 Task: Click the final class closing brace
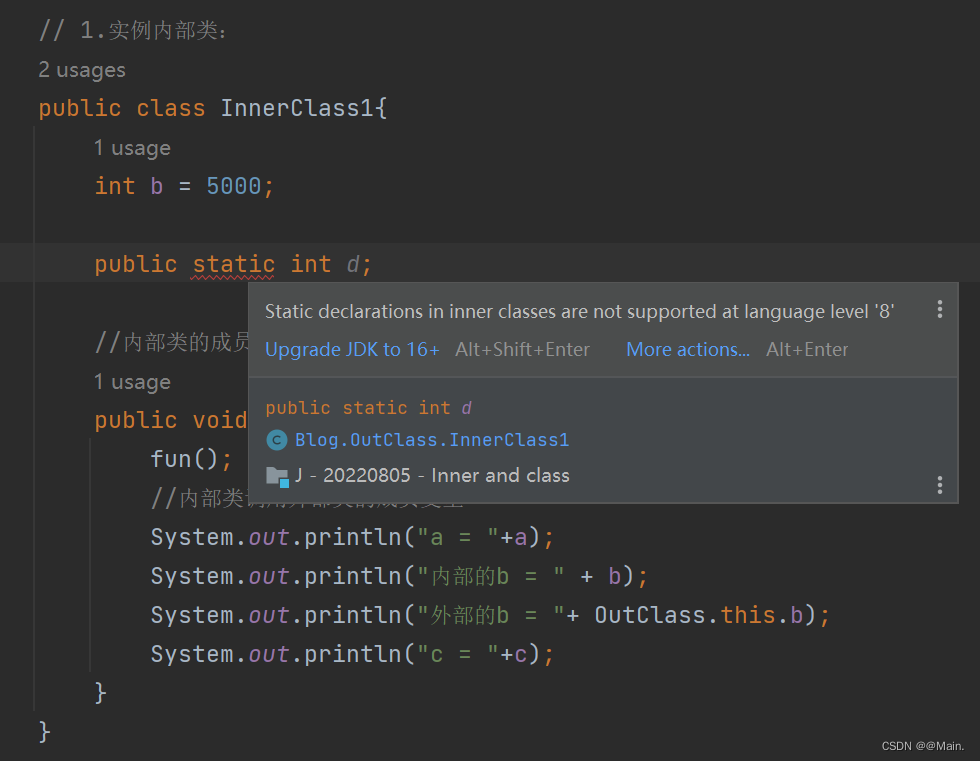pos(44,732)
